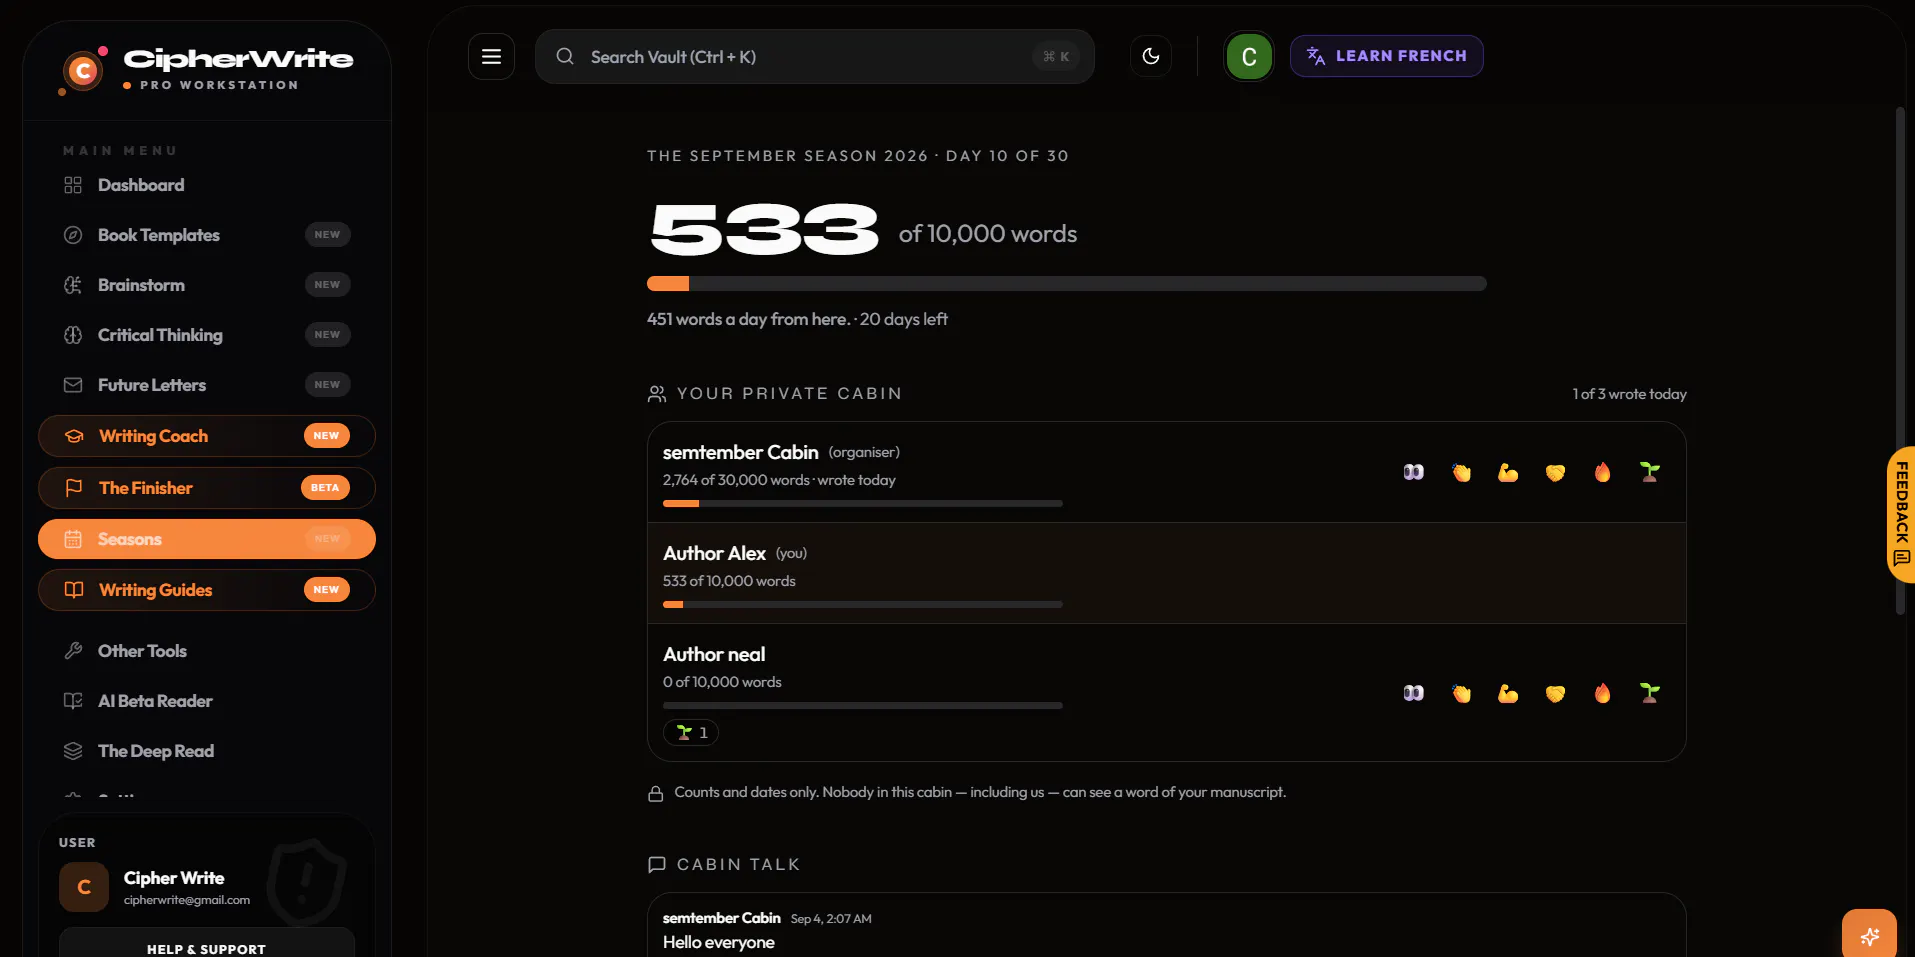This screenshot has width=1915, height=957.
Task: Click the Brainstorm icon in the sidebar
Action: pyautogui.click(x=73, y=285)
